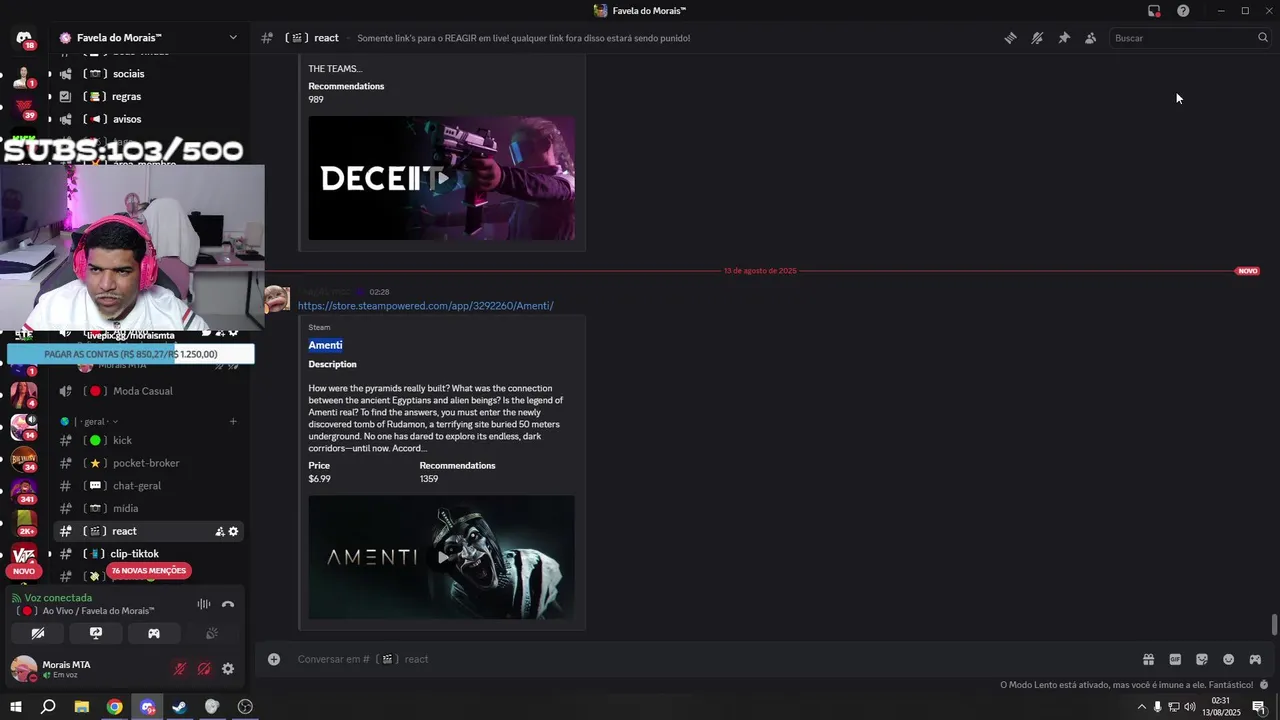The width and height of the screenshot is (1280, 720).
Task: Disconnect from voice call
Action: click(x=228, y=604)
